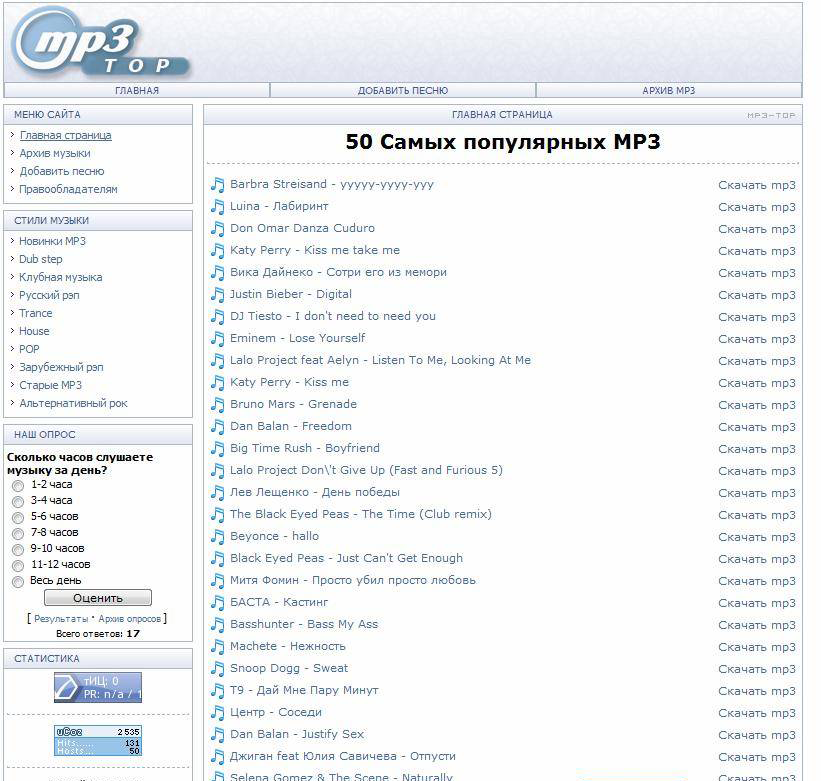
Task: Open Trance music style
Action: tap(36, 313)
